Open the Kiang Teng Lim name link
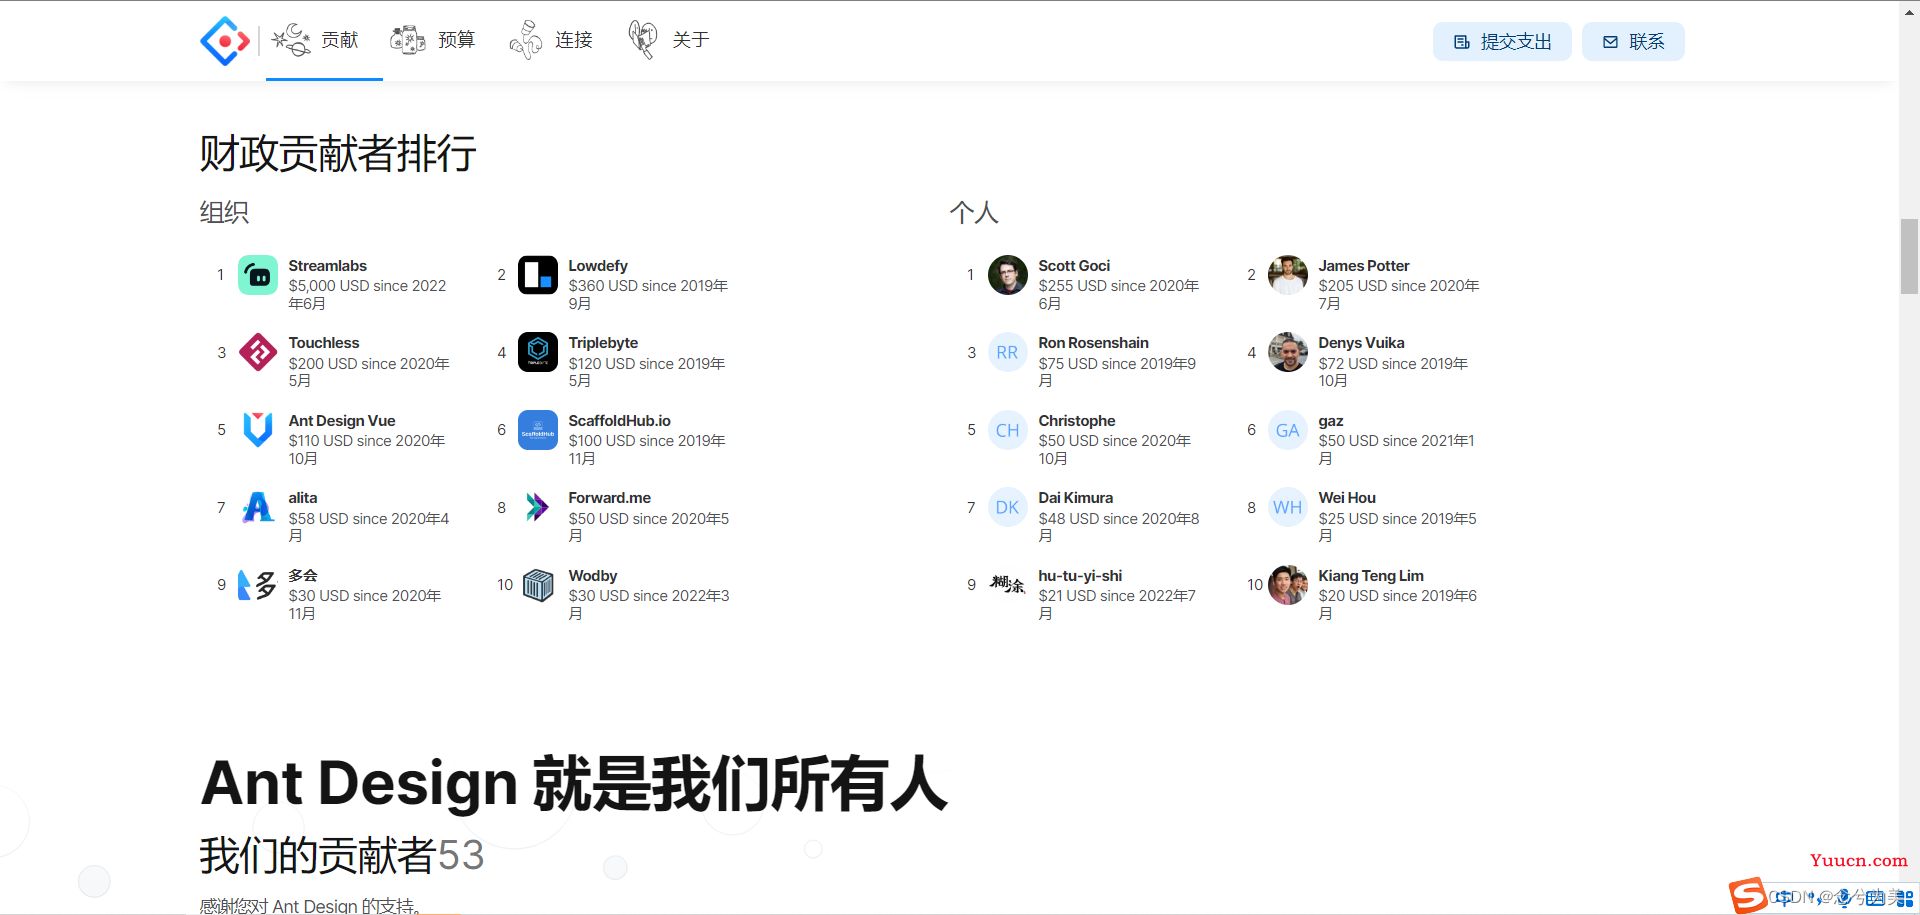This screenshot has width=1920, height=915. coord(1371,576)
